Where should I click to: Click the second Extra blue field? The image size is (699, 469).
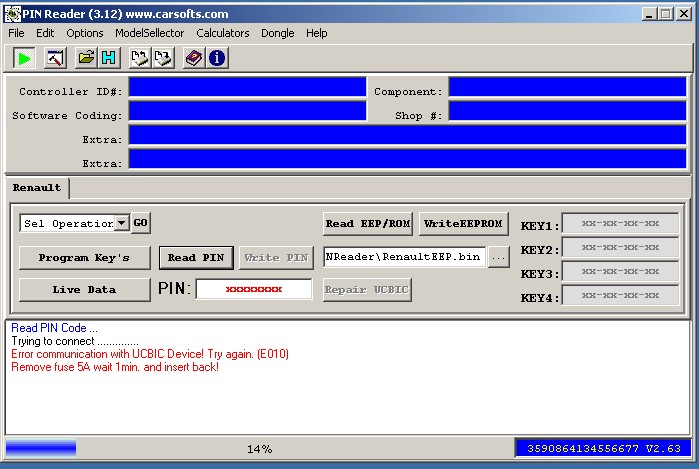pos(407,159)
